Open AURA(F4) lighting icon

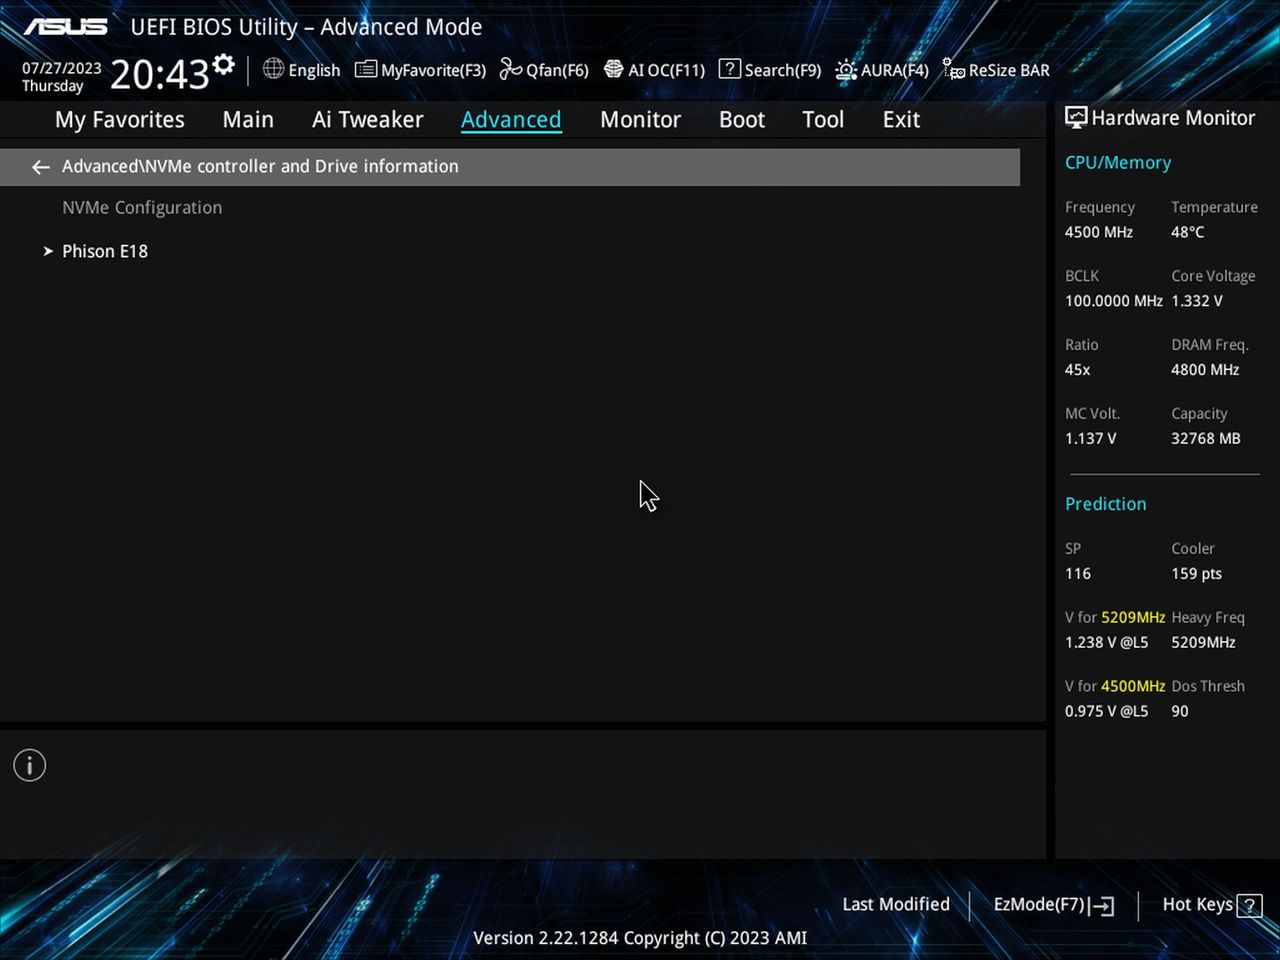[x=846, y=69]
